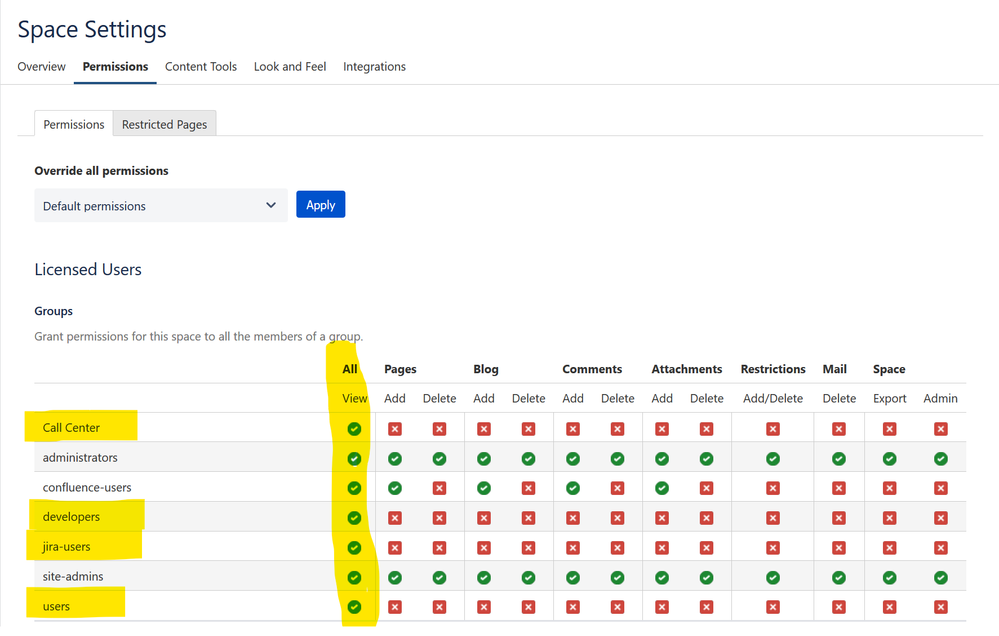Image resolution: width=999 pixels, height=636 pixels.
Task: Click site-admins Blog Delete checkmark
Action: [x=528, y=578]
